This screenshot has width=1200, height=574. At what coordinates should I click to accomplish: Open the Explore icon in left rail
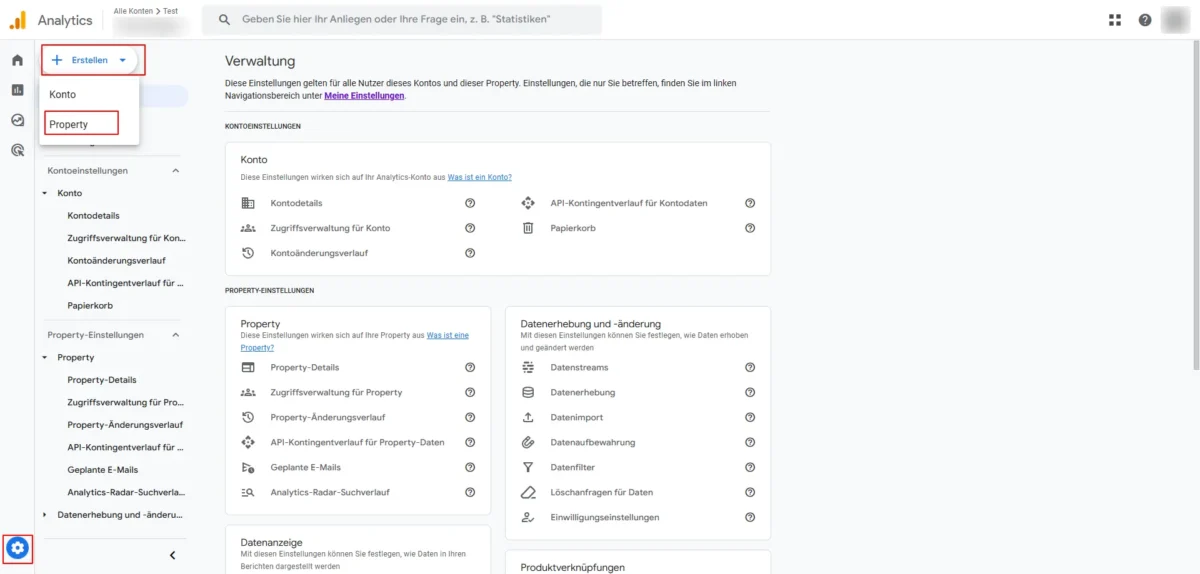[17, 120]
